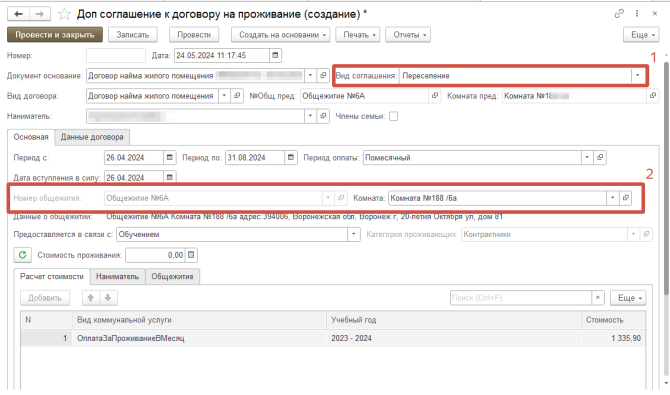Expand Вид соглашения dropdown
Viewport: 670px width, 395px height.
tap(638, 76)
